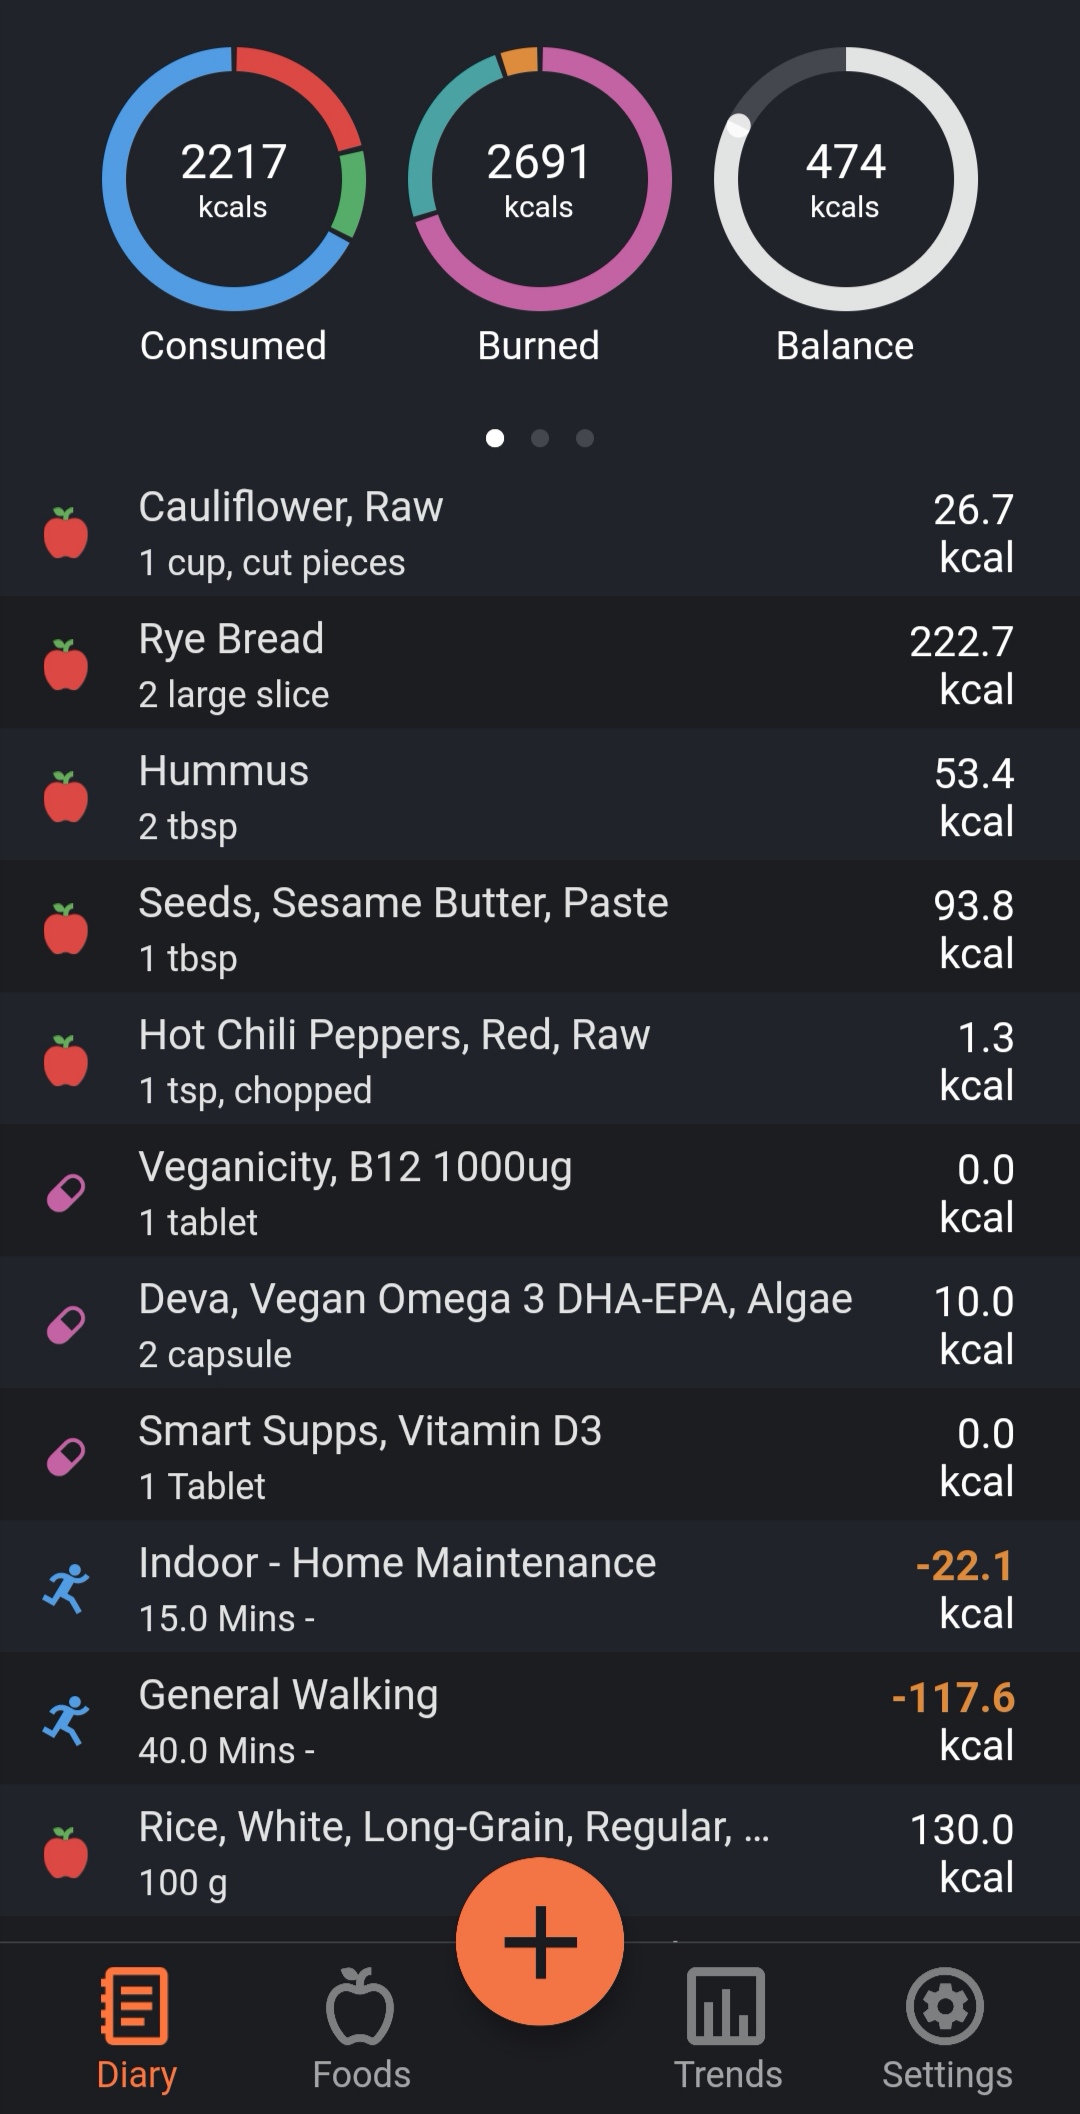The width and height of the screenshot is (1080, 2114).
Task: Tap the Burned calories ring chart
Action: pos(539,180)
